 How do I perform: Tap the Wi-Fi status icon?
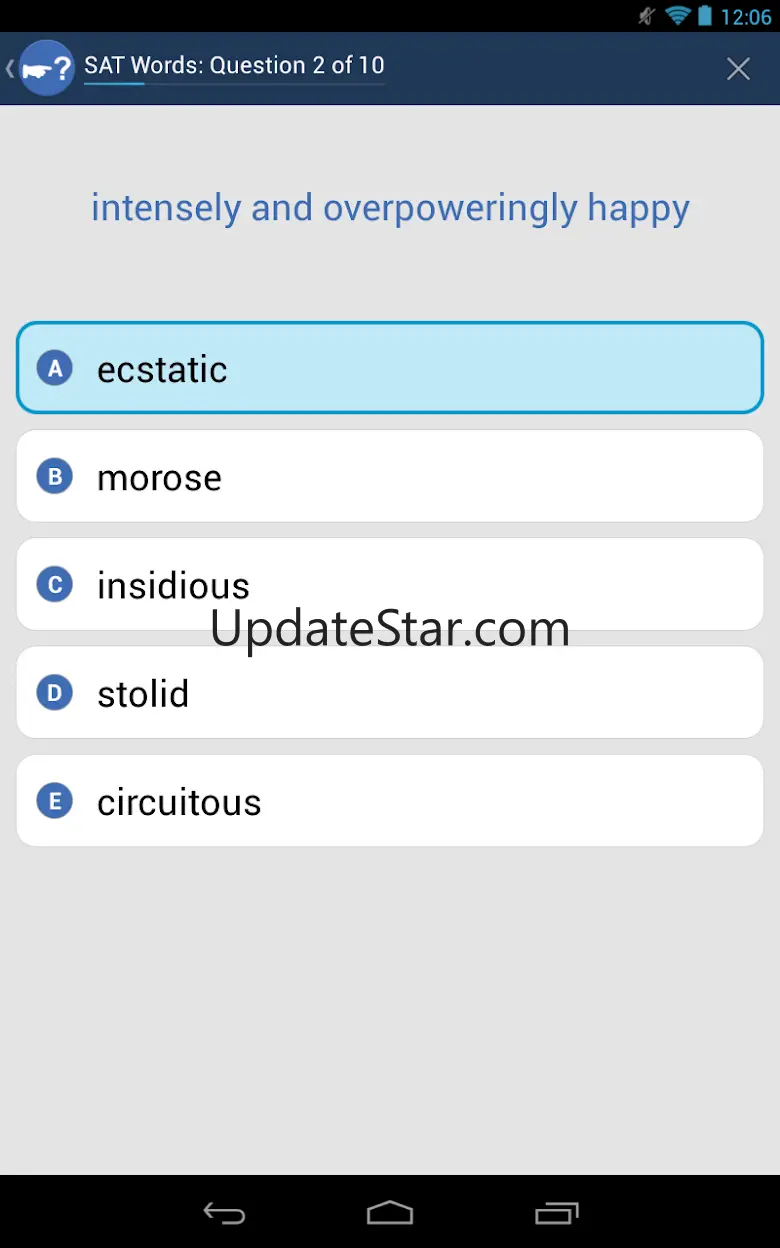678,16
